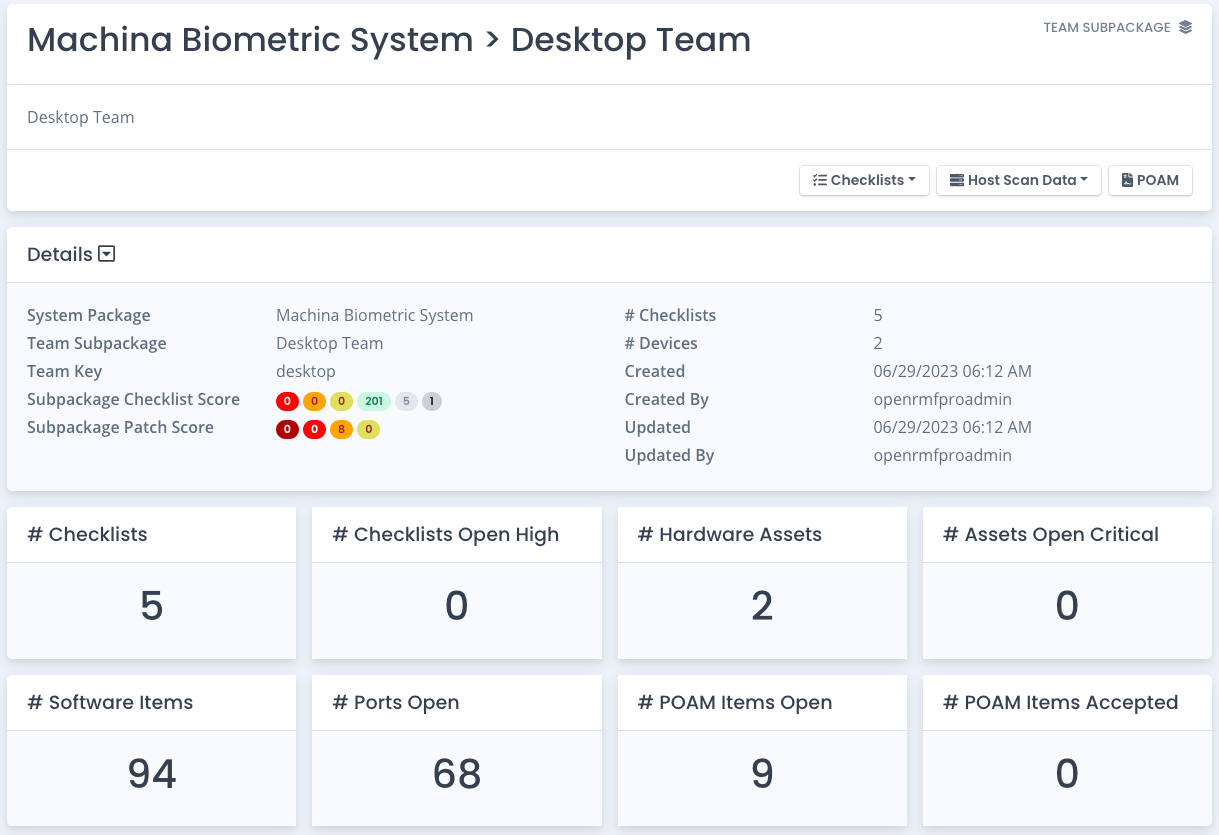
Task: Click the bright red 0 patch score badge
Action: point(314,430)
